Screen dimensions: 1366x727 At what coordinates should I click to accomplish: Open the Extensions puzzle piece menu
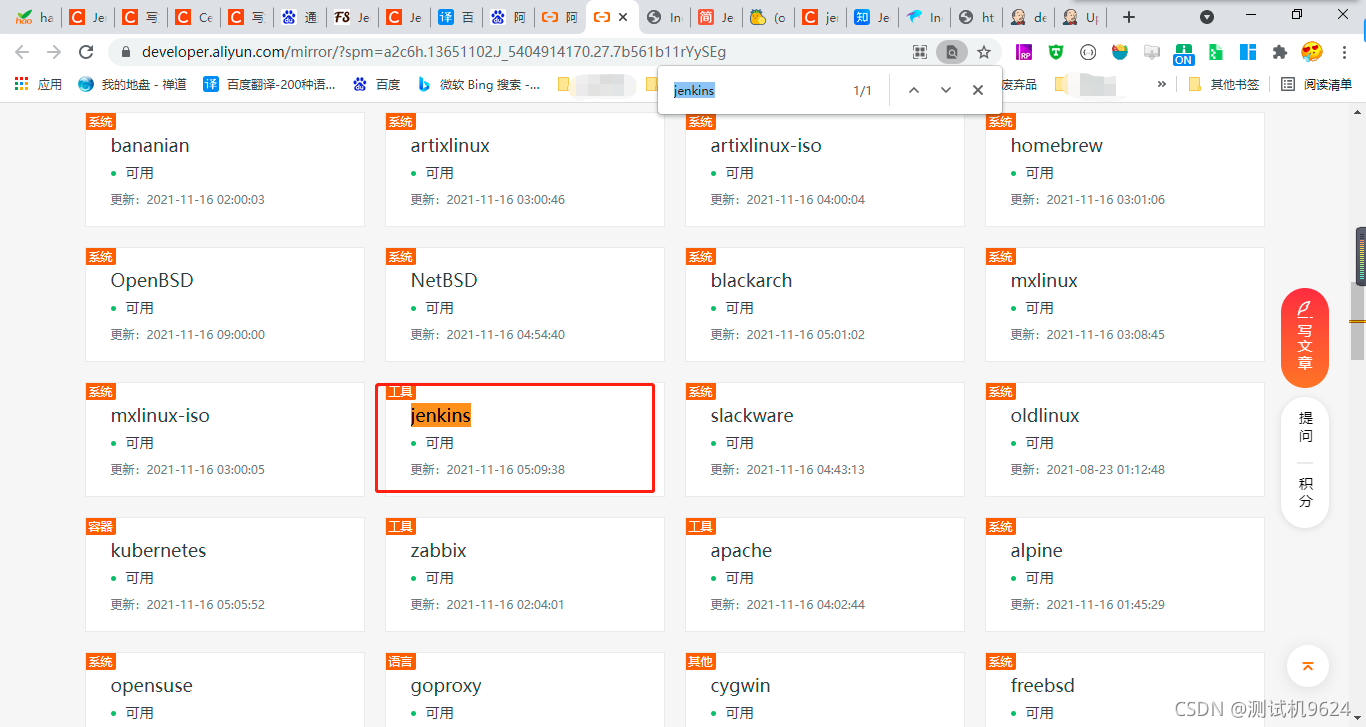tap(1280, 52)
